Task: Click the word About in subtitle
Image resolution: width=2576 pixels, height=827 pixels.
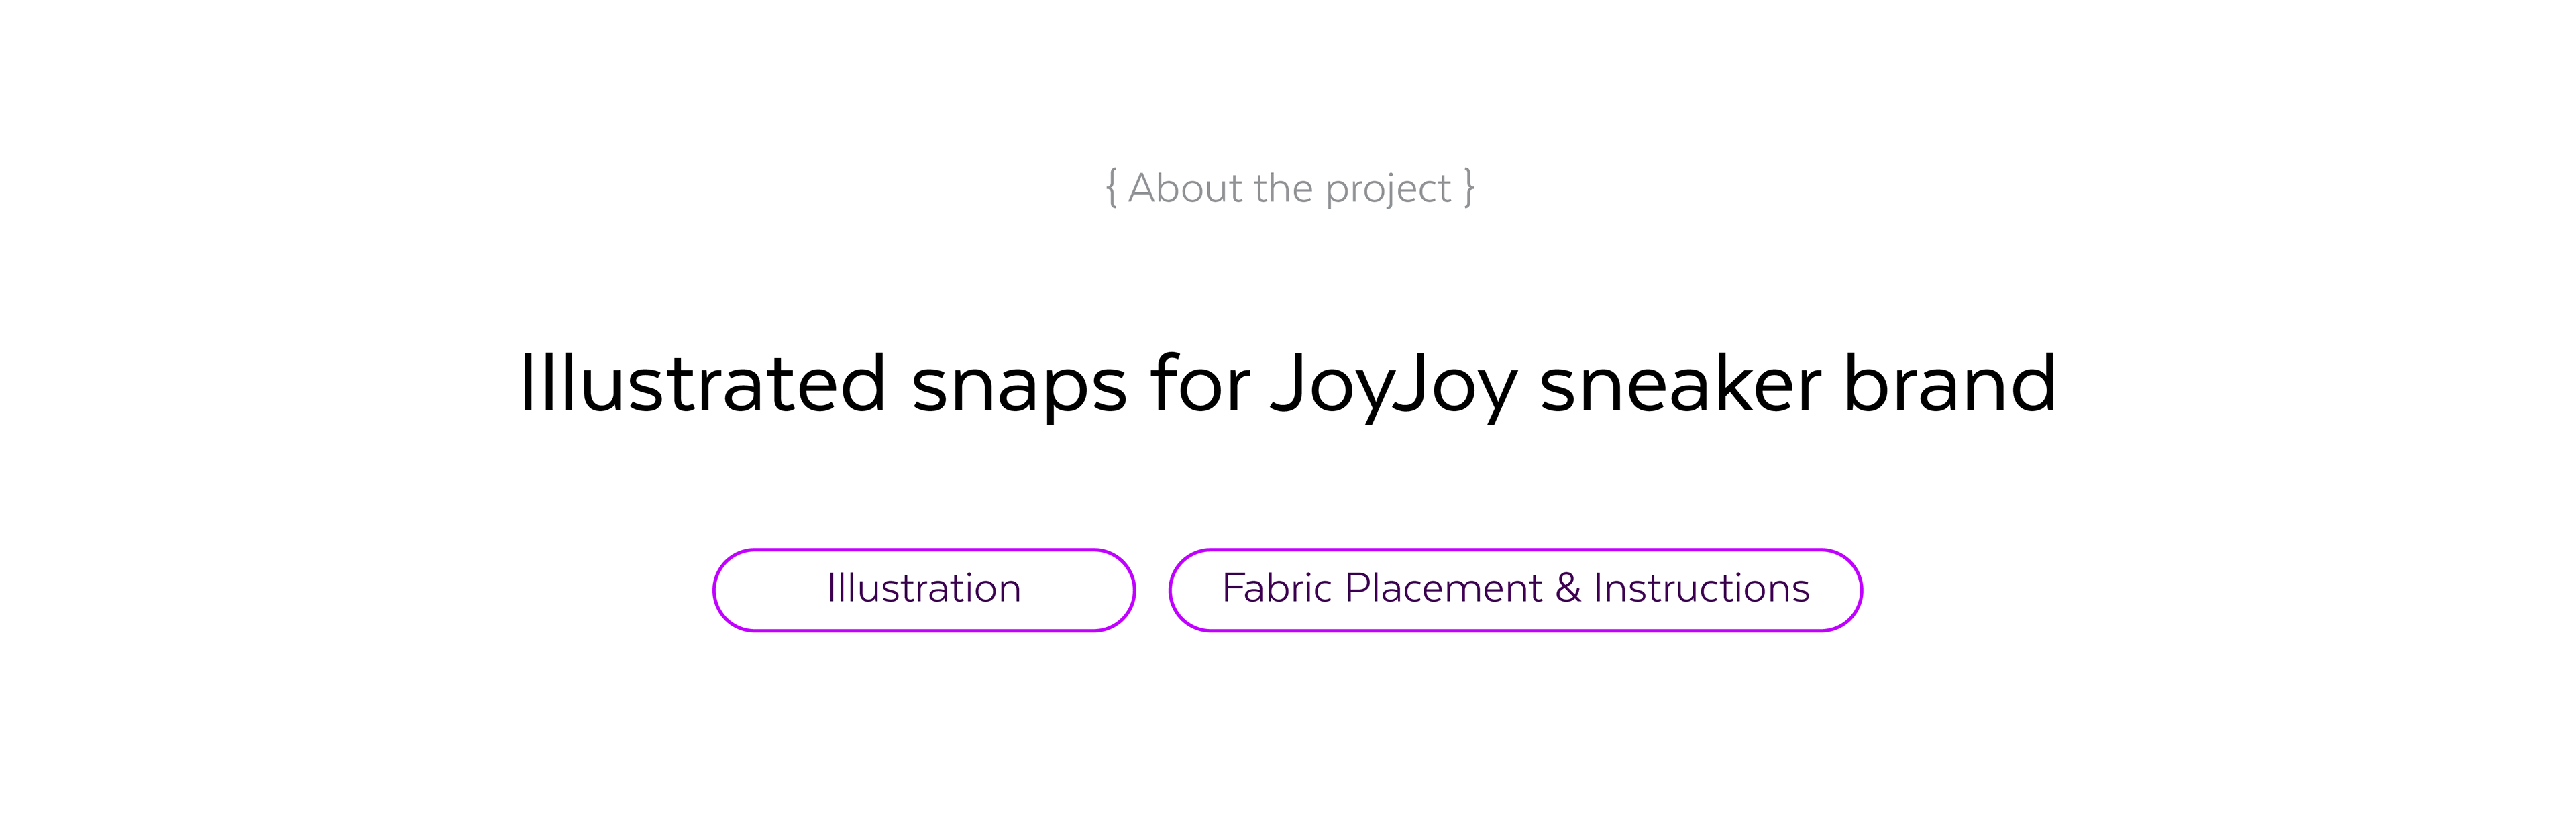Action: [1185, 188]
